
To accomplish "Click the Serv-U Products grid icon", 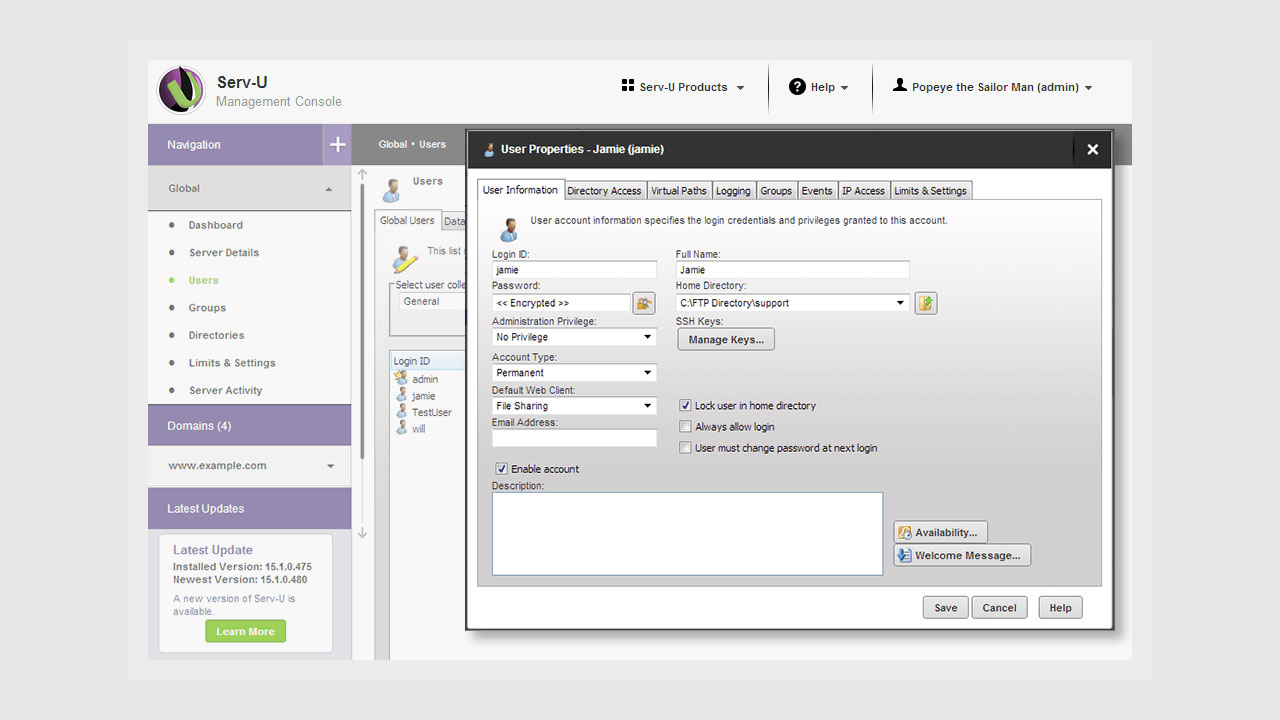I will click(628, 86).
